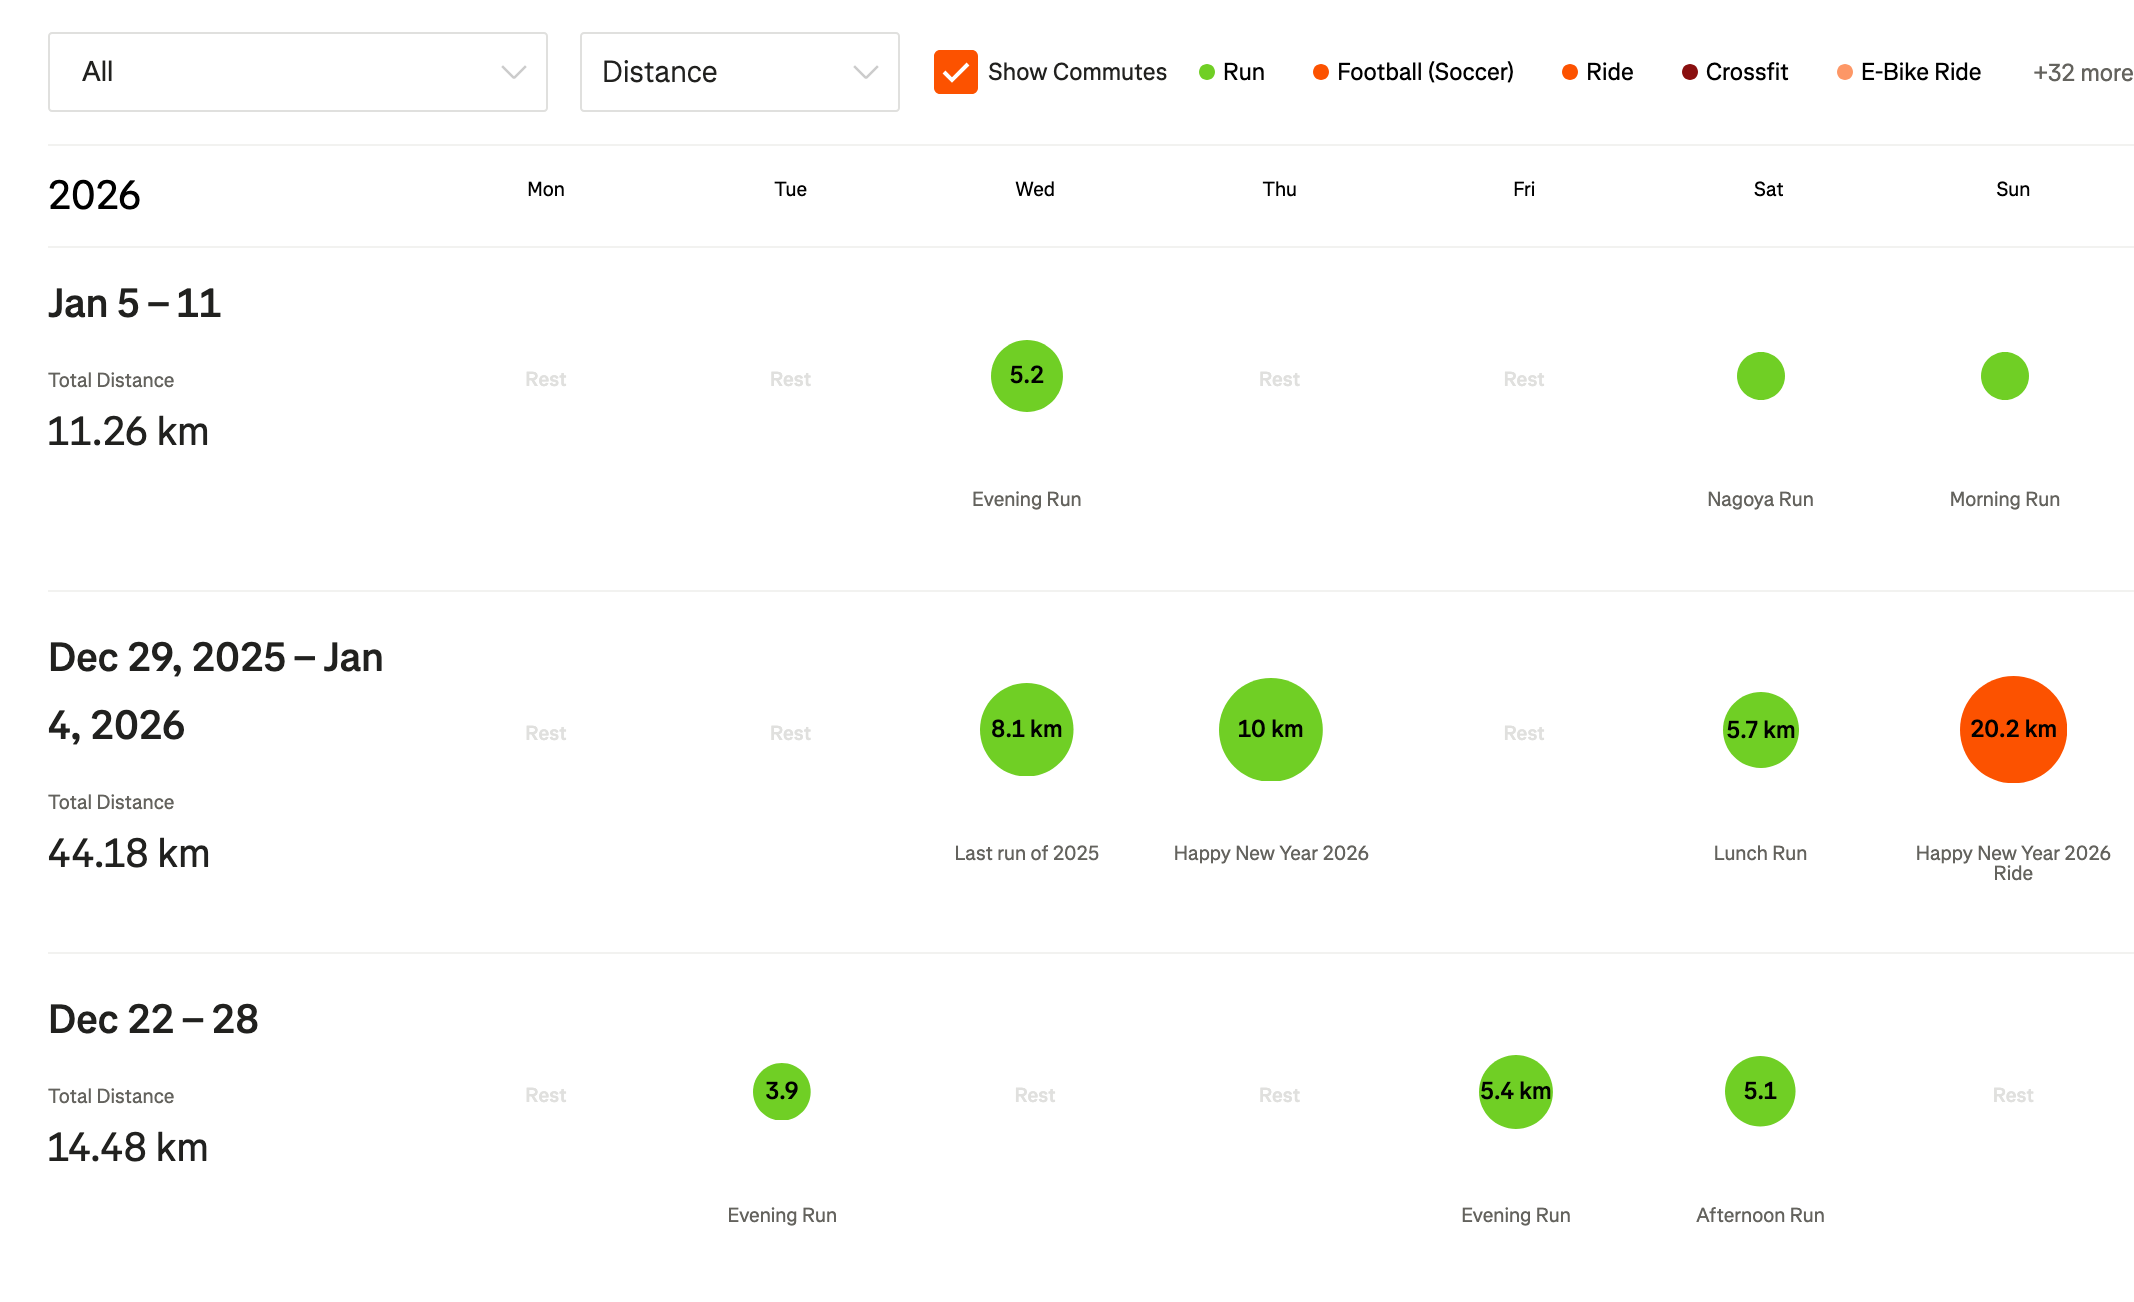Click the 5.1 Afternoon Run bubble

click(x=1759, y=1091)
